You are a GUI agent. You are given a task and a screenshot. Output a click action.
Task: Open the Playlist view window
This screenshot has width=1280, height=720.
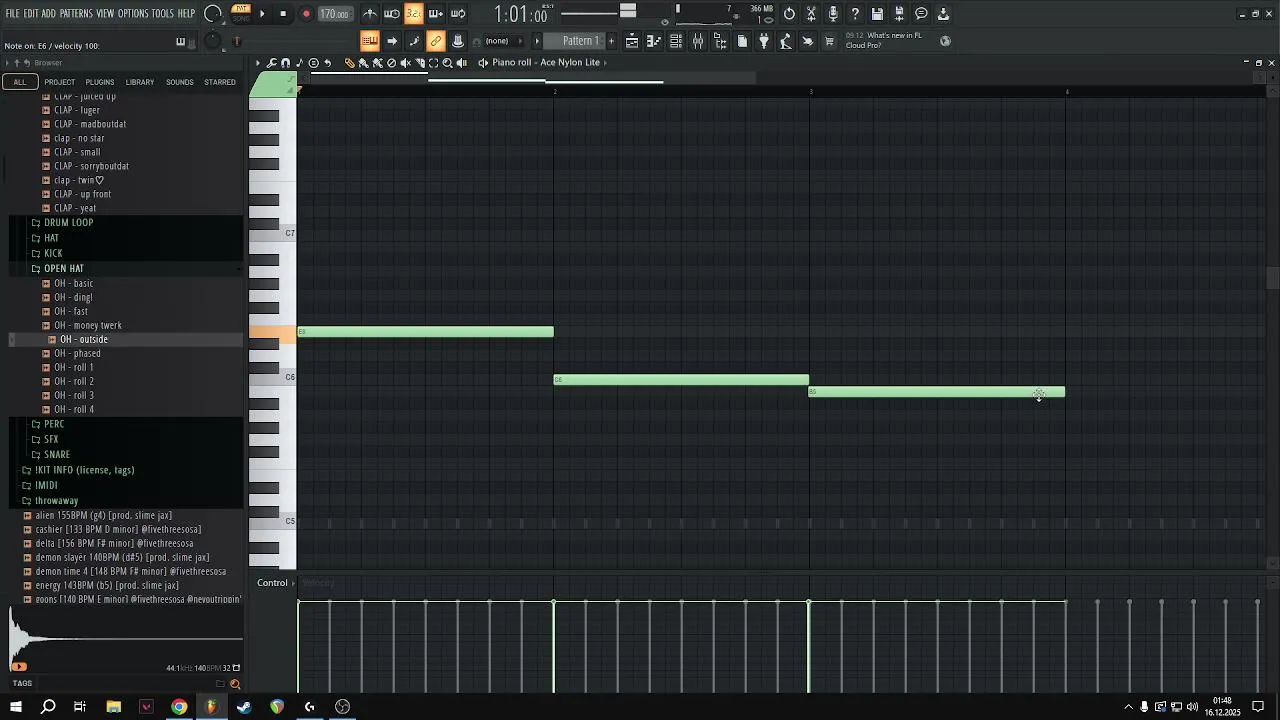coord(632,41)
